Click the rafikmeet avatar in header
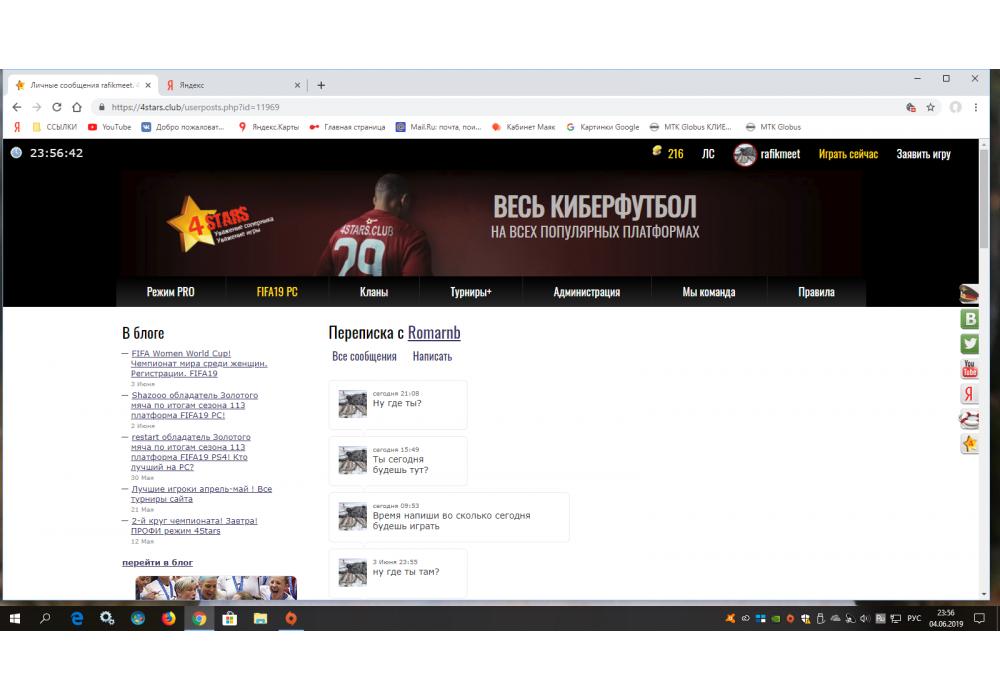 tap(744, 154)
